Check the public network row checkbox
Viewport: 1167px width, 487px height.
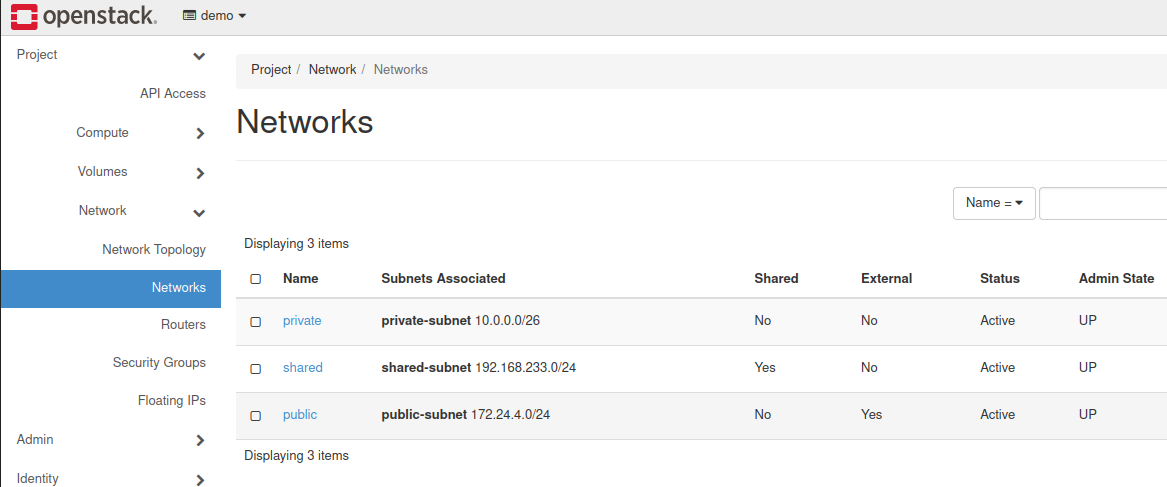(x=256, y=416)
